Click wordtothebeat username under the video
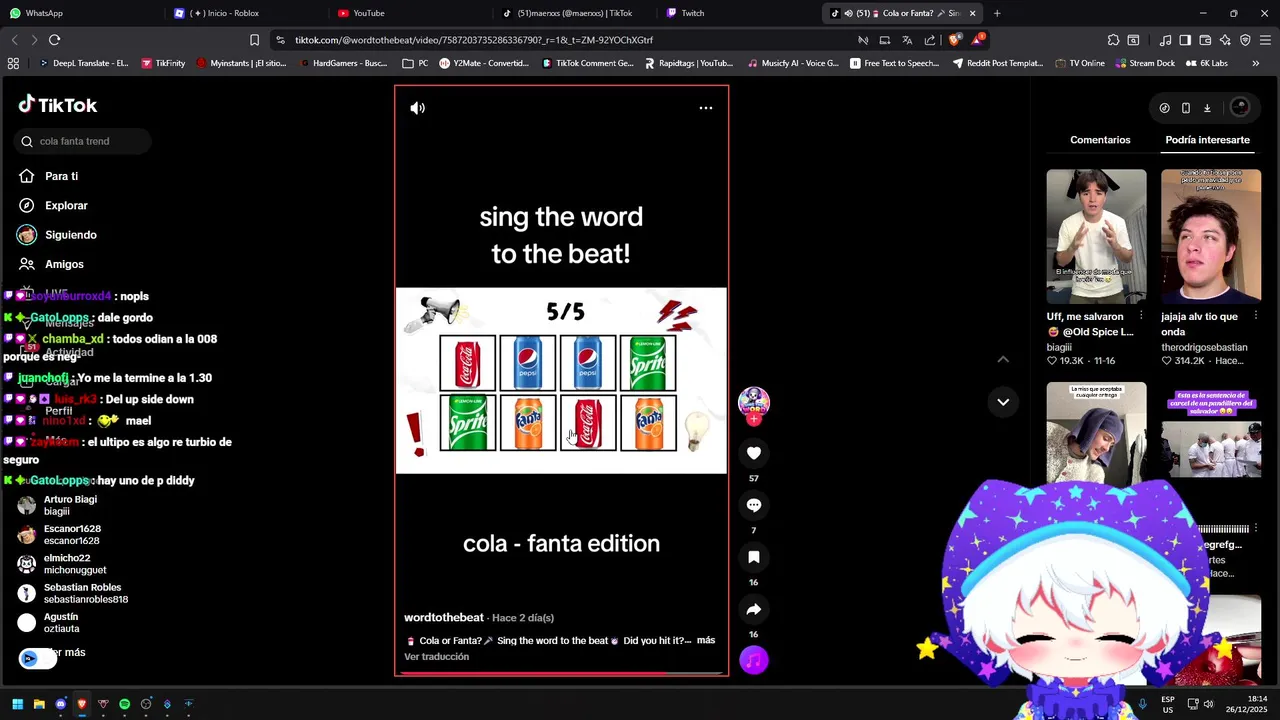This screenshot has height=720, width=1280. (444, 618)
